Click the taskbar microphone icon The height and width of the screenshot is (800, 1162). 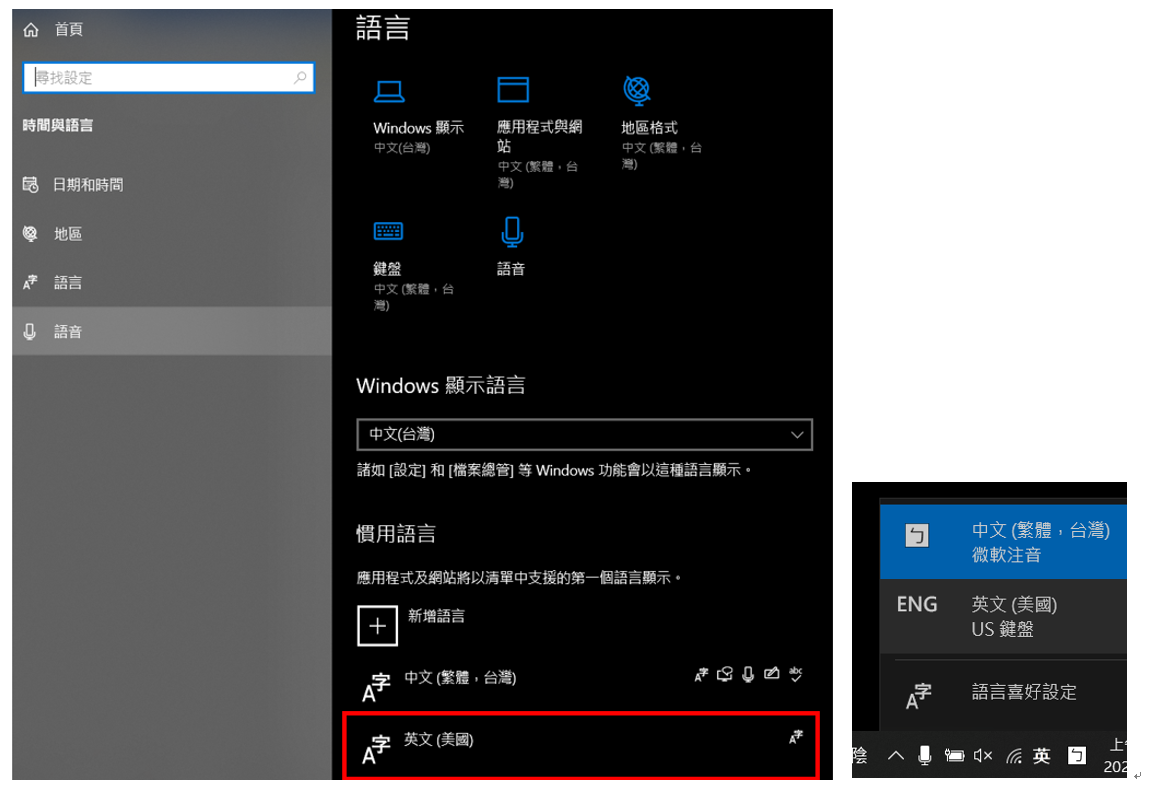[x=925, y=756]
